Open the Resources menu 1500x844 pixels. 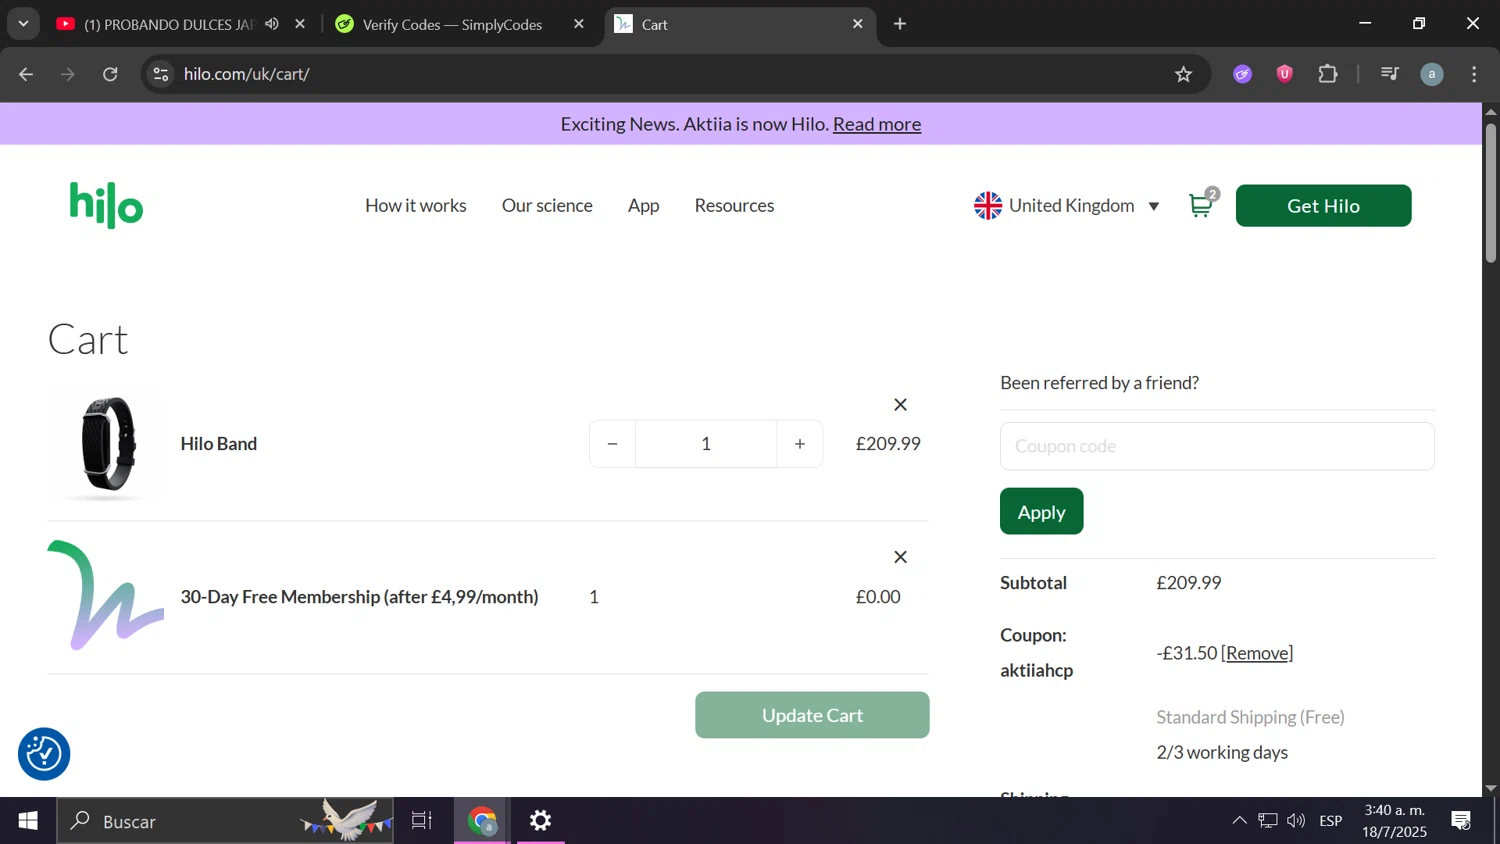tap(734, 205)
